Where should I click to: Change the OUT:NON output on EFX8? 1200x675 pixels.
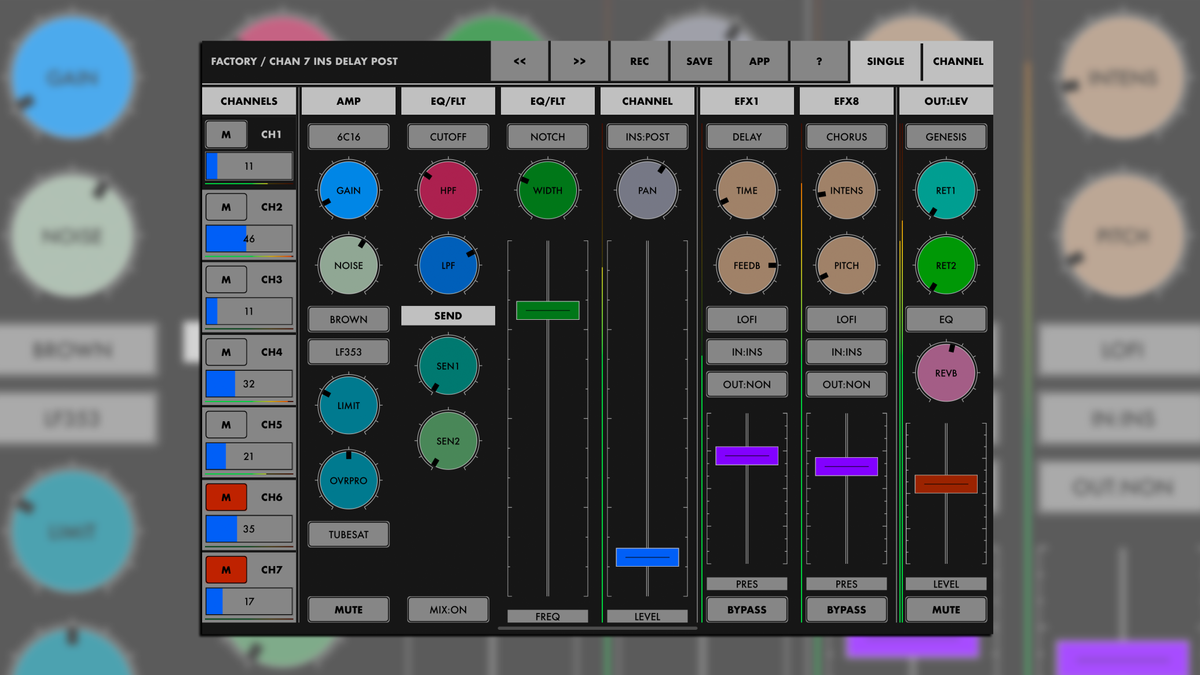846,384
